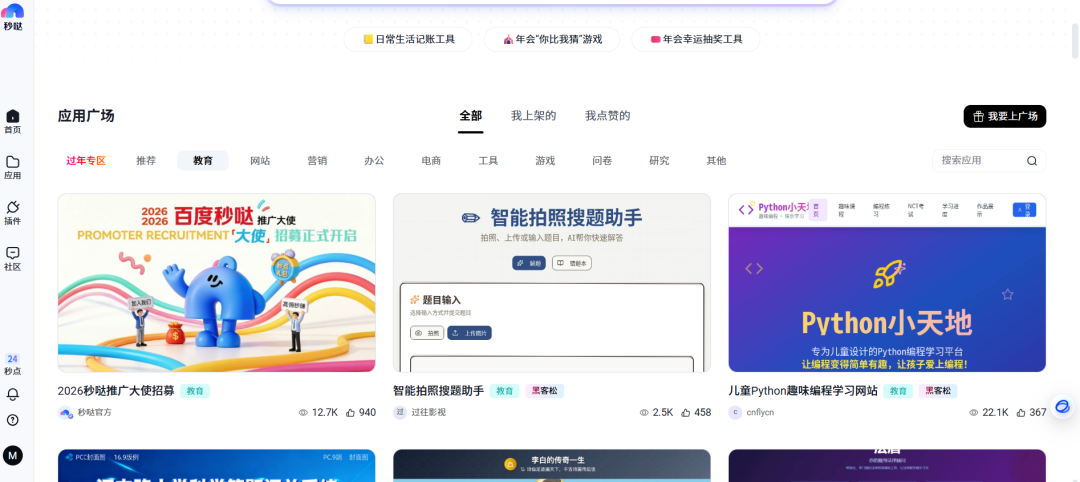1080x482 pixels.
Task: Select the 游戏 category
Action: 545,160
